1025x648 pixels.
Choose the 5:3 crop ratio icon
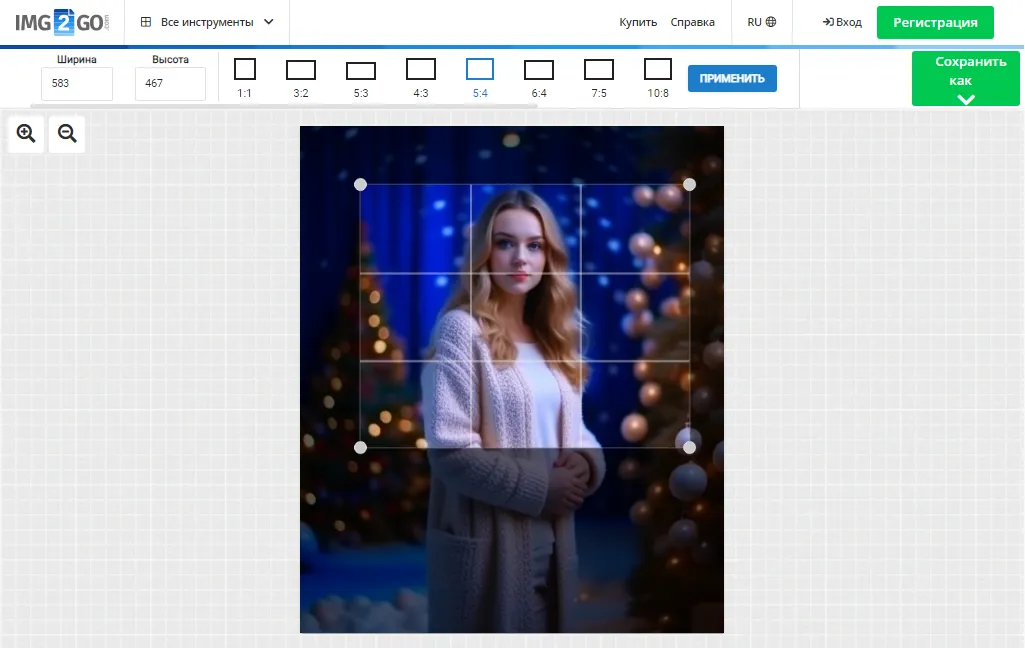click(x=361, y=71)
